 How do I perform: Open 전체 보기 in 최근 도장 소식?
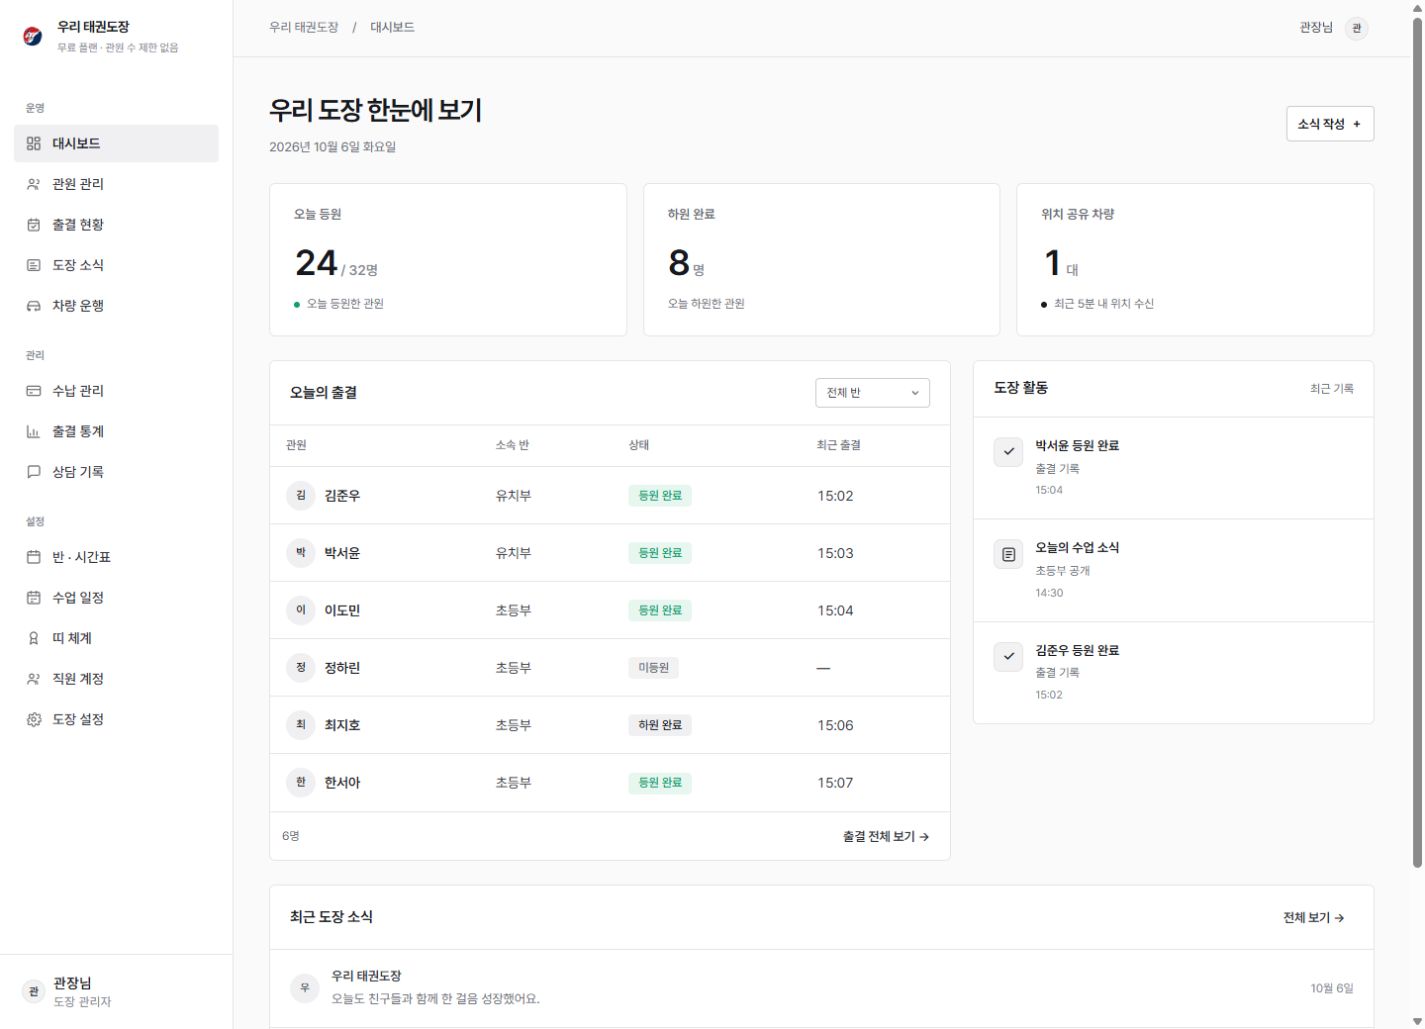click(1314, 918)
